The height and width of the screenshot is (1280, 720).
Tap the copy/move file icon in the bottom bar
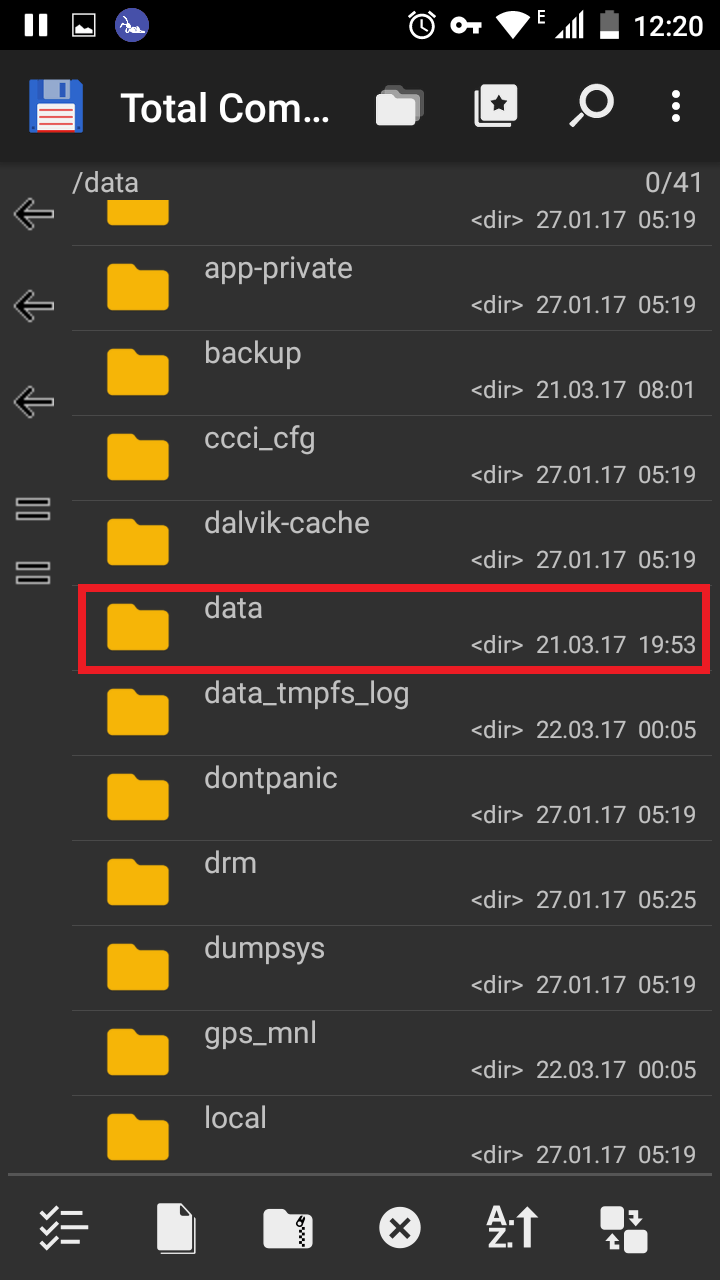176,1227
